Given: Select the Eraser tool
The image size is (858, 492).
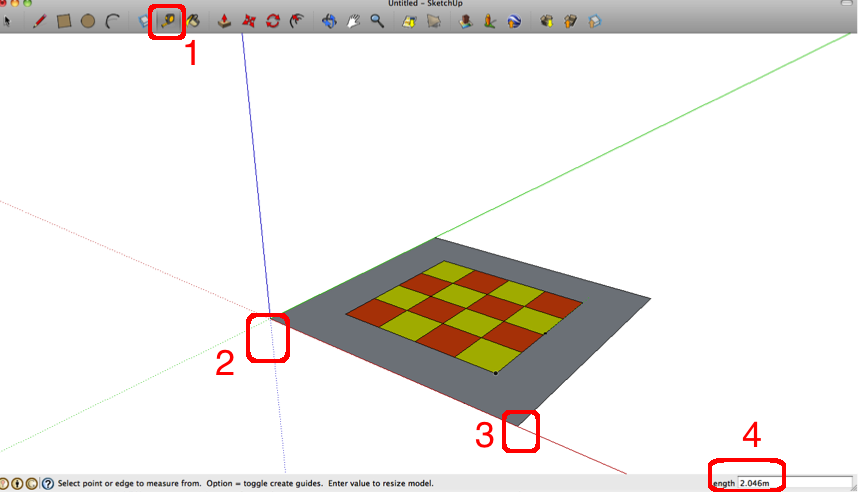Looking at the screenshot, I should pos(143,20).
